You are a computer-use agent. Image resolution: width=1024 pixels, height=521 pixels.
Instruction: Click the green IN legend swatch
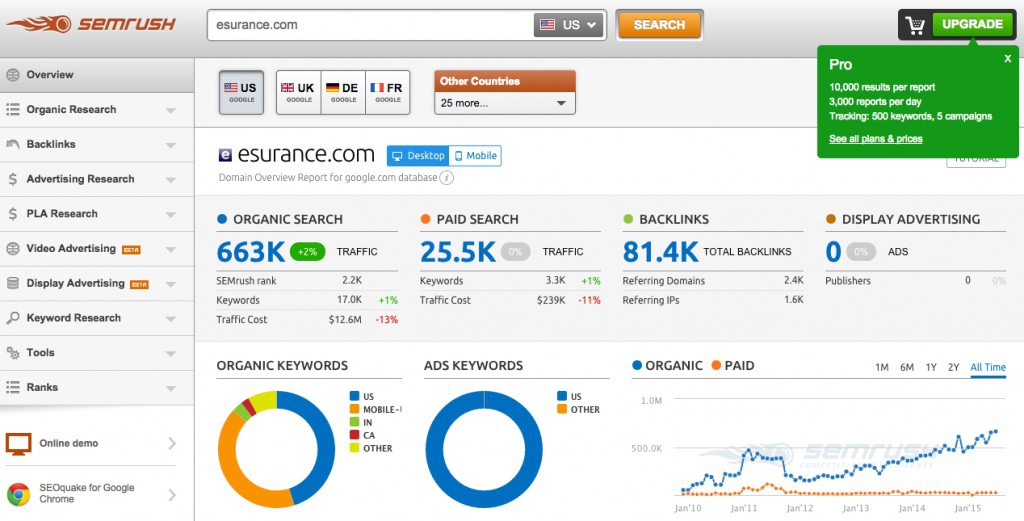[355, 422]
